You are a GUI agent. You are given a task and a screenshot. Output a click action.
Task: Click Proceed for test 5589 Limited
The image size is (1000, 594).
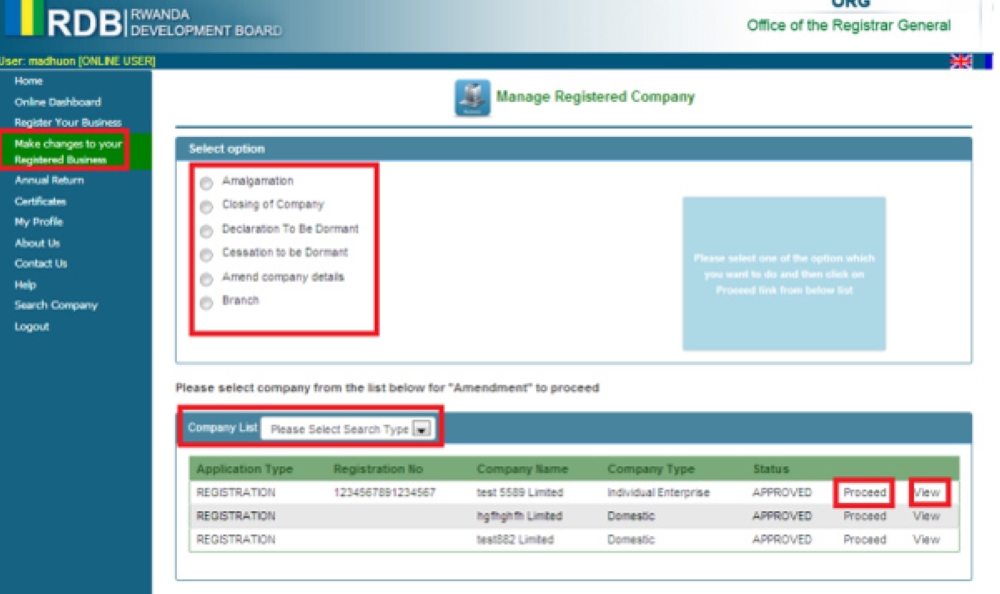point(864,493)
